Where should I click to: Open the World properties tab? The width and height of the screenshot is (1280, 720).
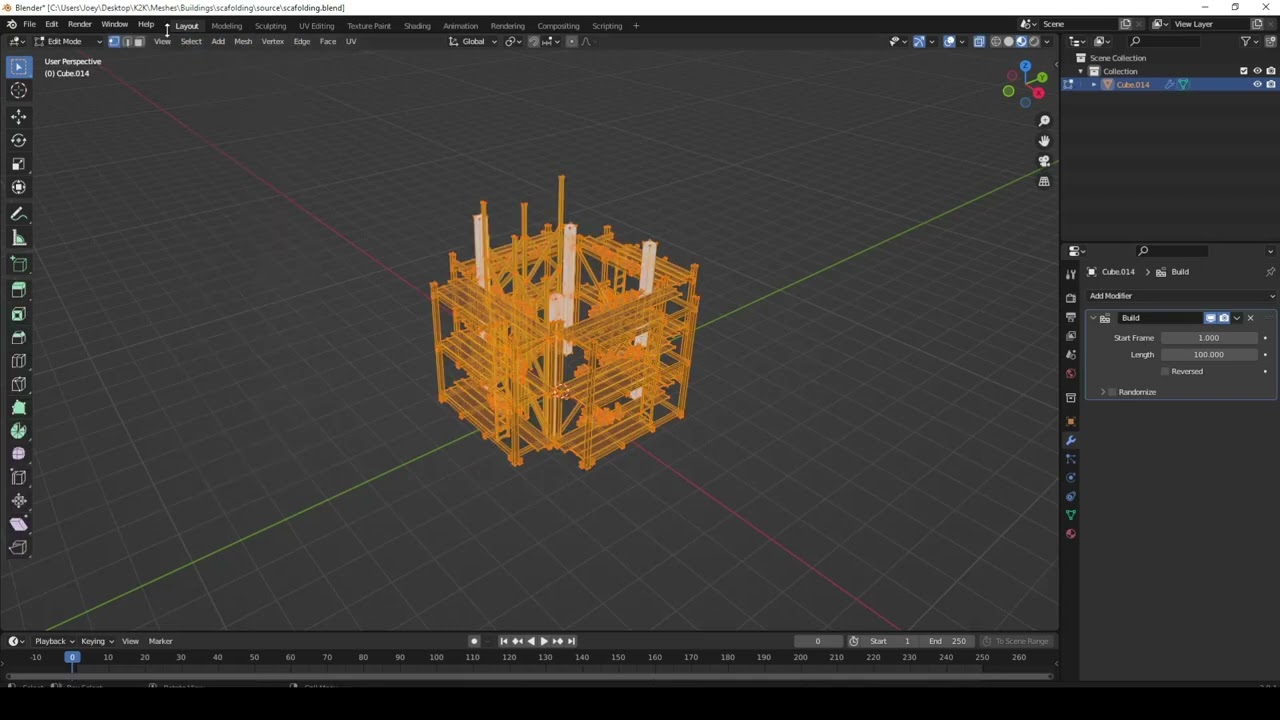(x=1071, y=373)
